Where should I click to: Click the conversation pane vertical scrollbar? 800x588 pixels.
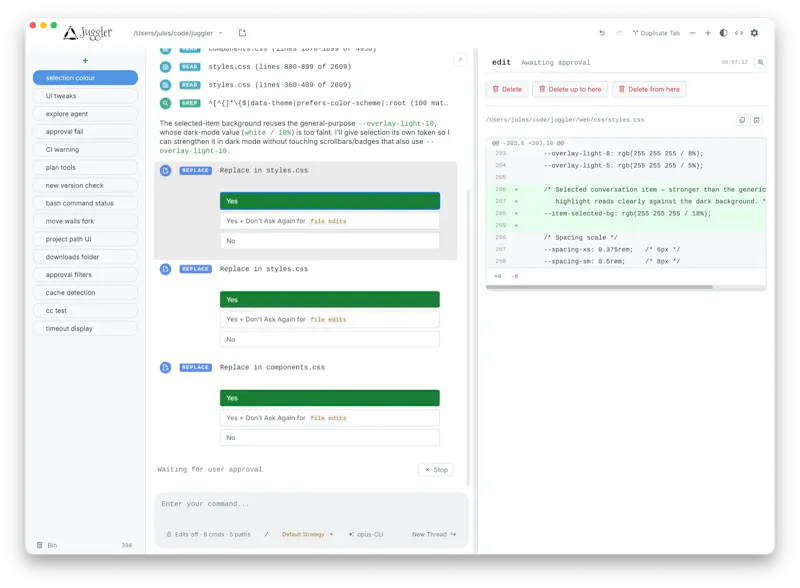[x=469, y=337]
